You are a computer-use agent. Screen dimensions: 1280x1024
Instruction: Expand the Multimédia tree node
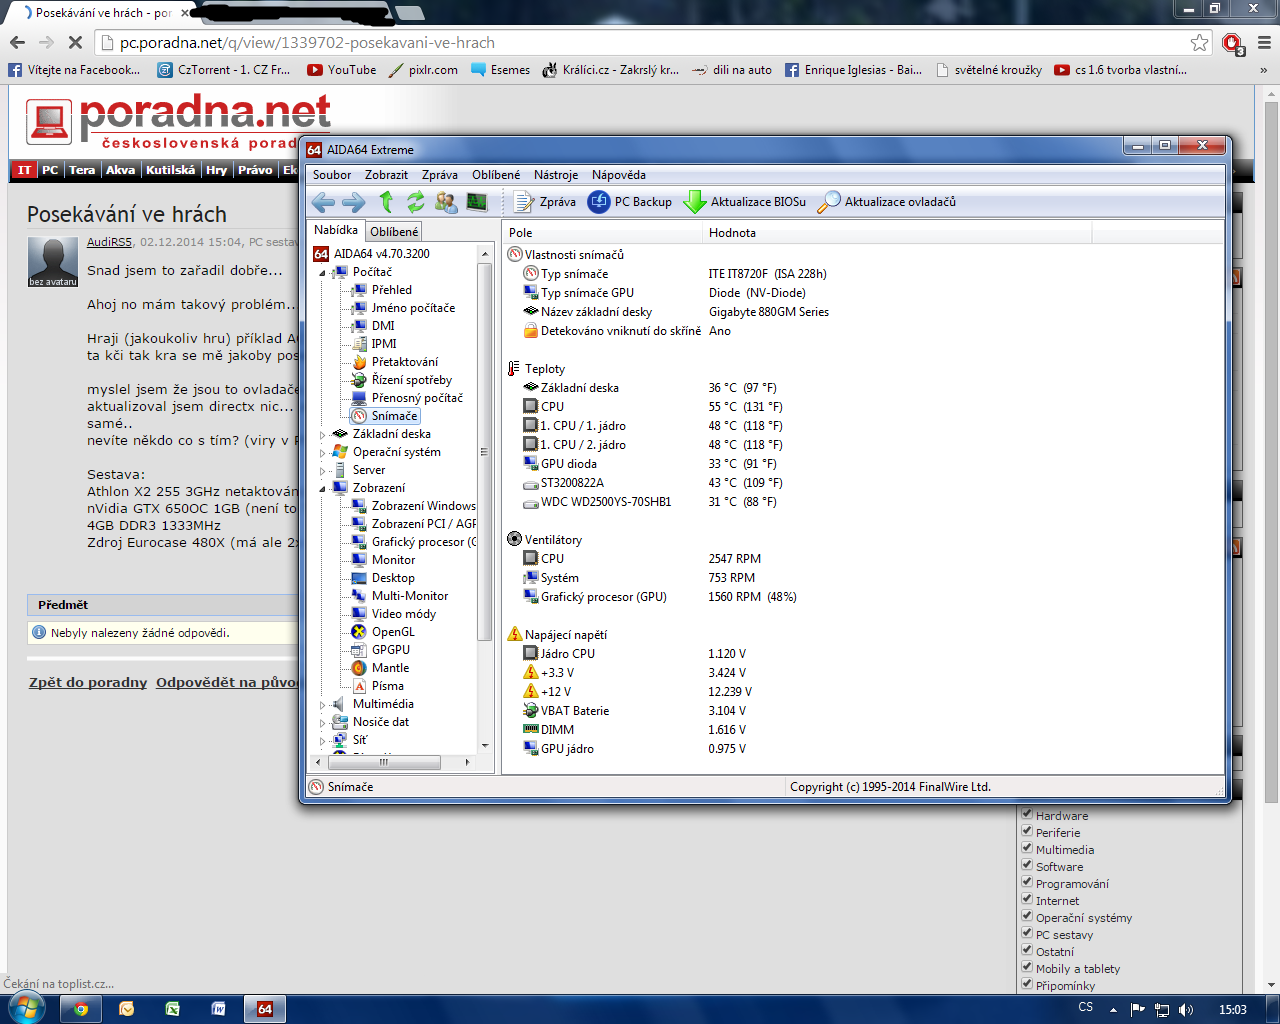pyautogui.click(x=323, y=704)
